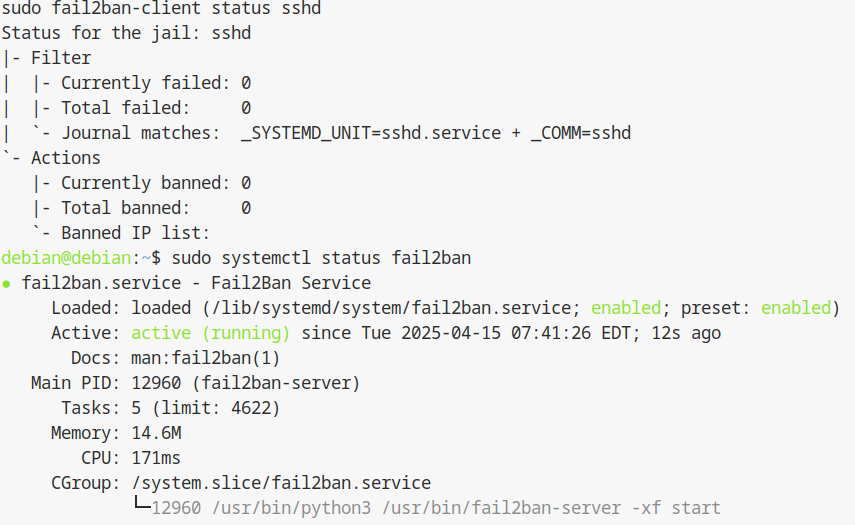The image size is (855, 525).
Task: Click the /system.slice/fail2ban.service CGroup path
Action: (x=281, y=483)
